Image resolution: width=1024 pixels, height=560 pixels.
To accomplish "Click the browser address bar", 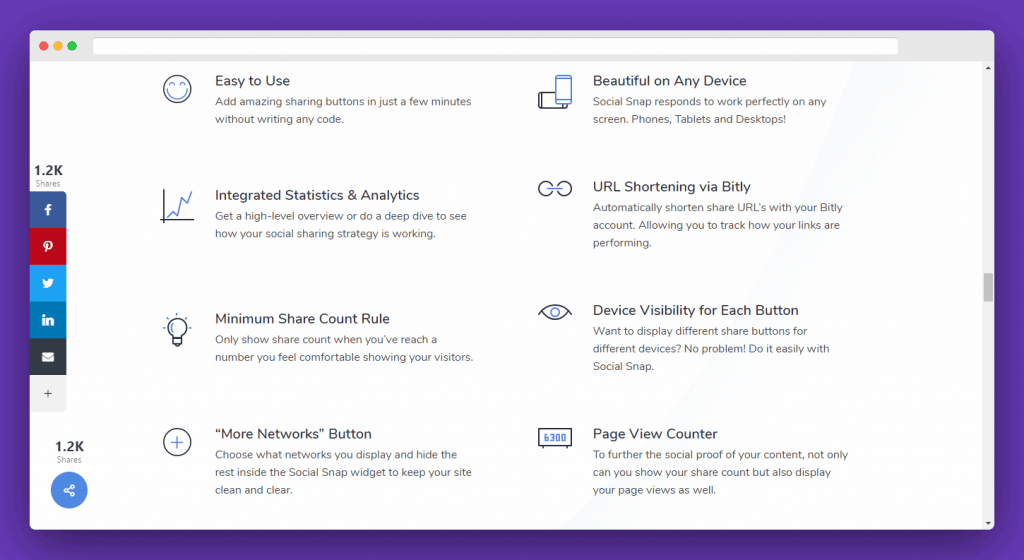I will (495, 46).
